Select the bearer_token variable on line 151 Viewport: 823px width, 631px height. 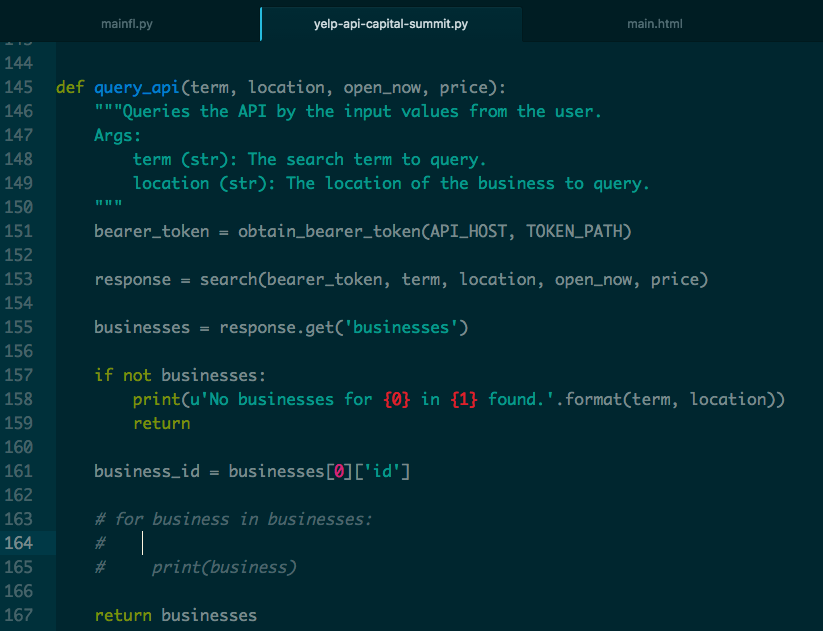tap(151, 231)
